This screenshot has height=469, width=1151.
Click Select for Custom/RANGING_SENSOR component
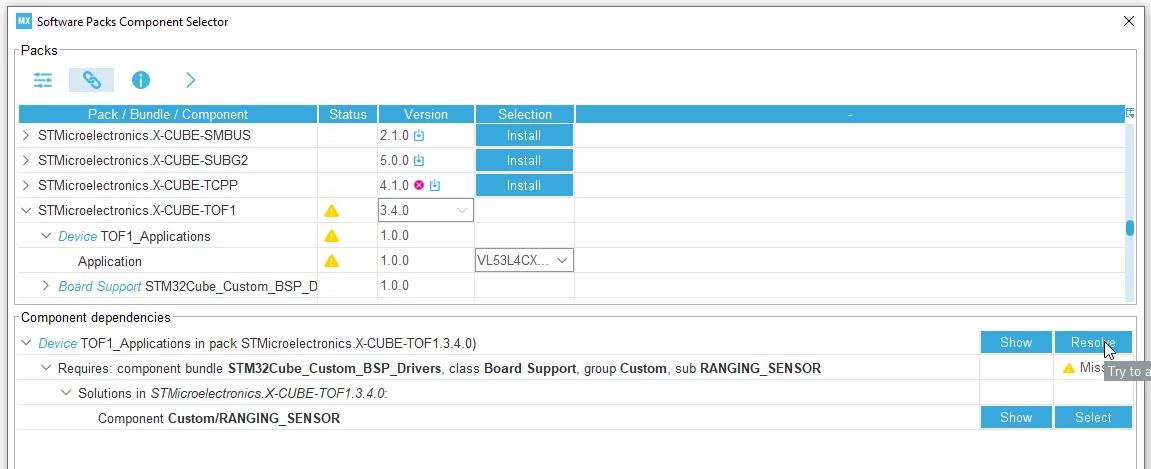1093,418
